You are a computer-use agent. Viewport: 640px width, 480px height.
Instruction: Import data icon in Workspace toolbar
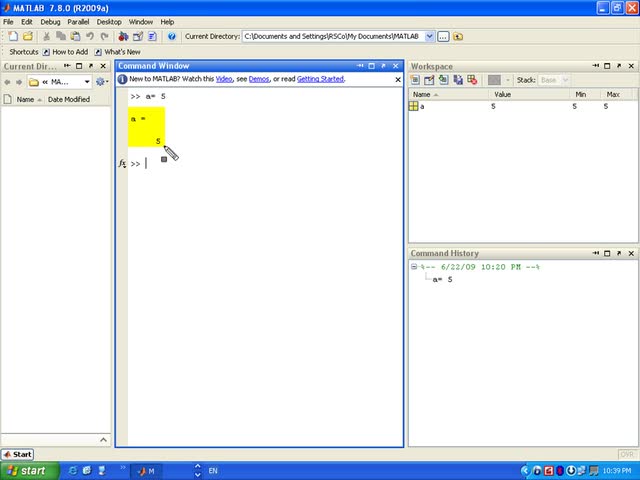(444, 80)
